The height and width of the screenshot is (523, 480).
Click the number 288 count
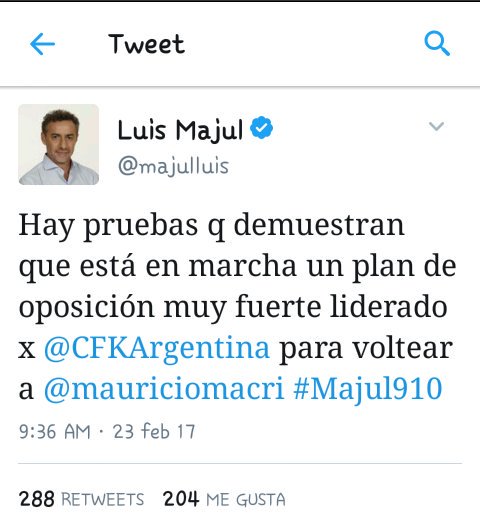pos(37,499)
